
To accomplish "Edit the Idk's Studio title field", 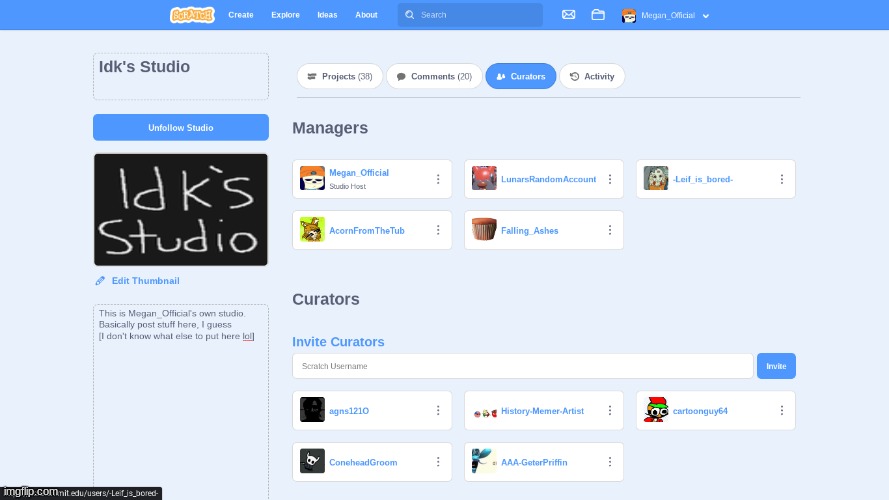I will [181, 77].
